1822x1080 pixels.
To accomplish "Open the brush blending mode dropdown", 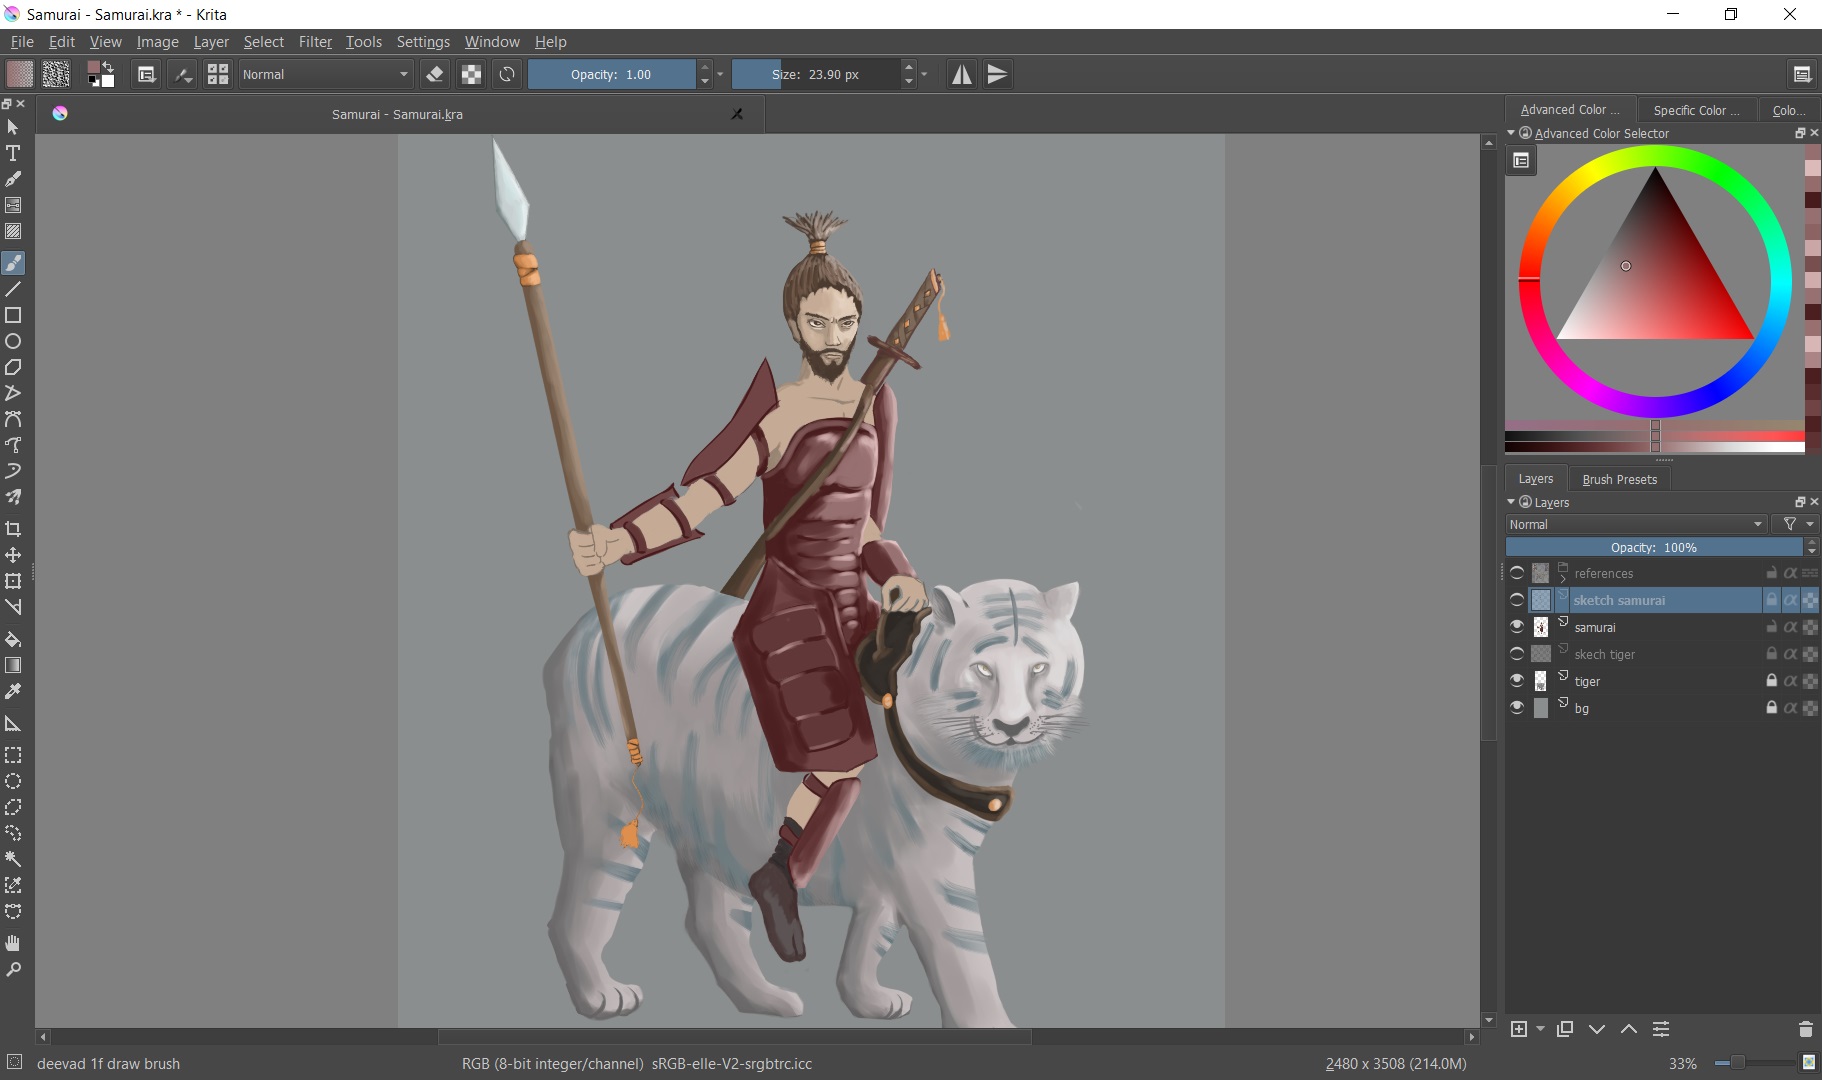I will tap(325, 74).
